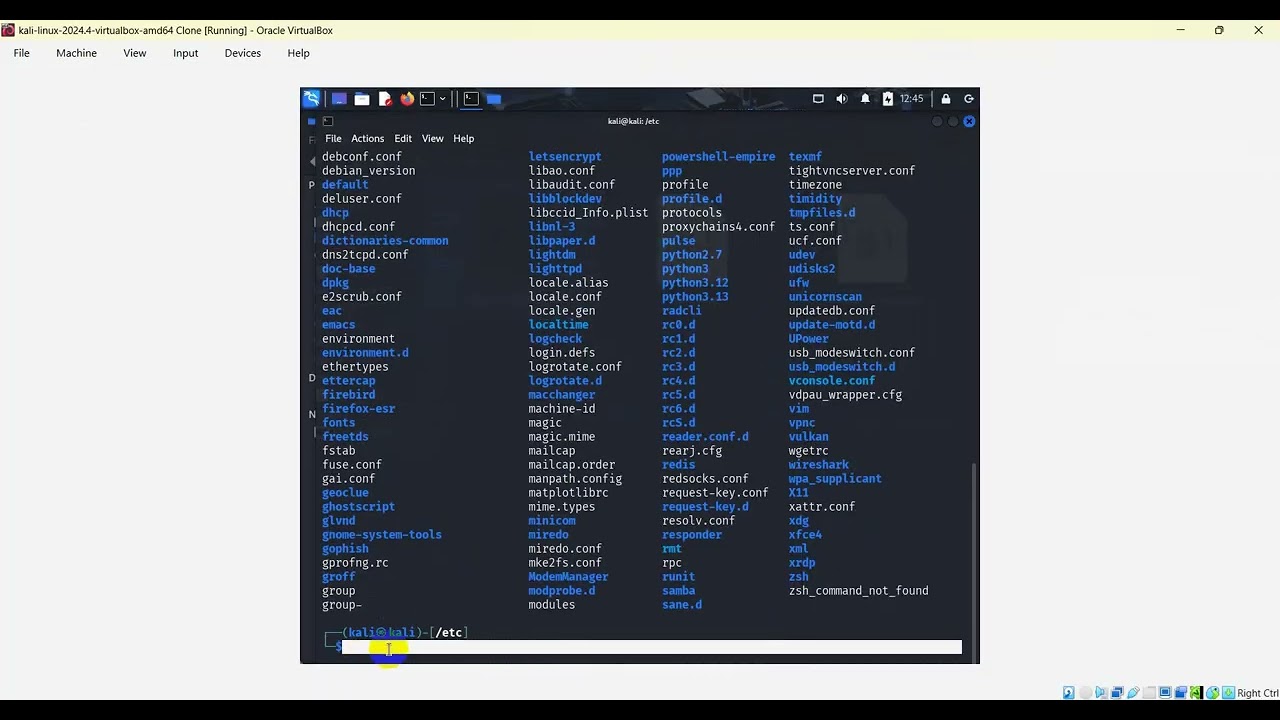Open the terminal Help menu
The image size is (1280, 720).
click(463, 139)
